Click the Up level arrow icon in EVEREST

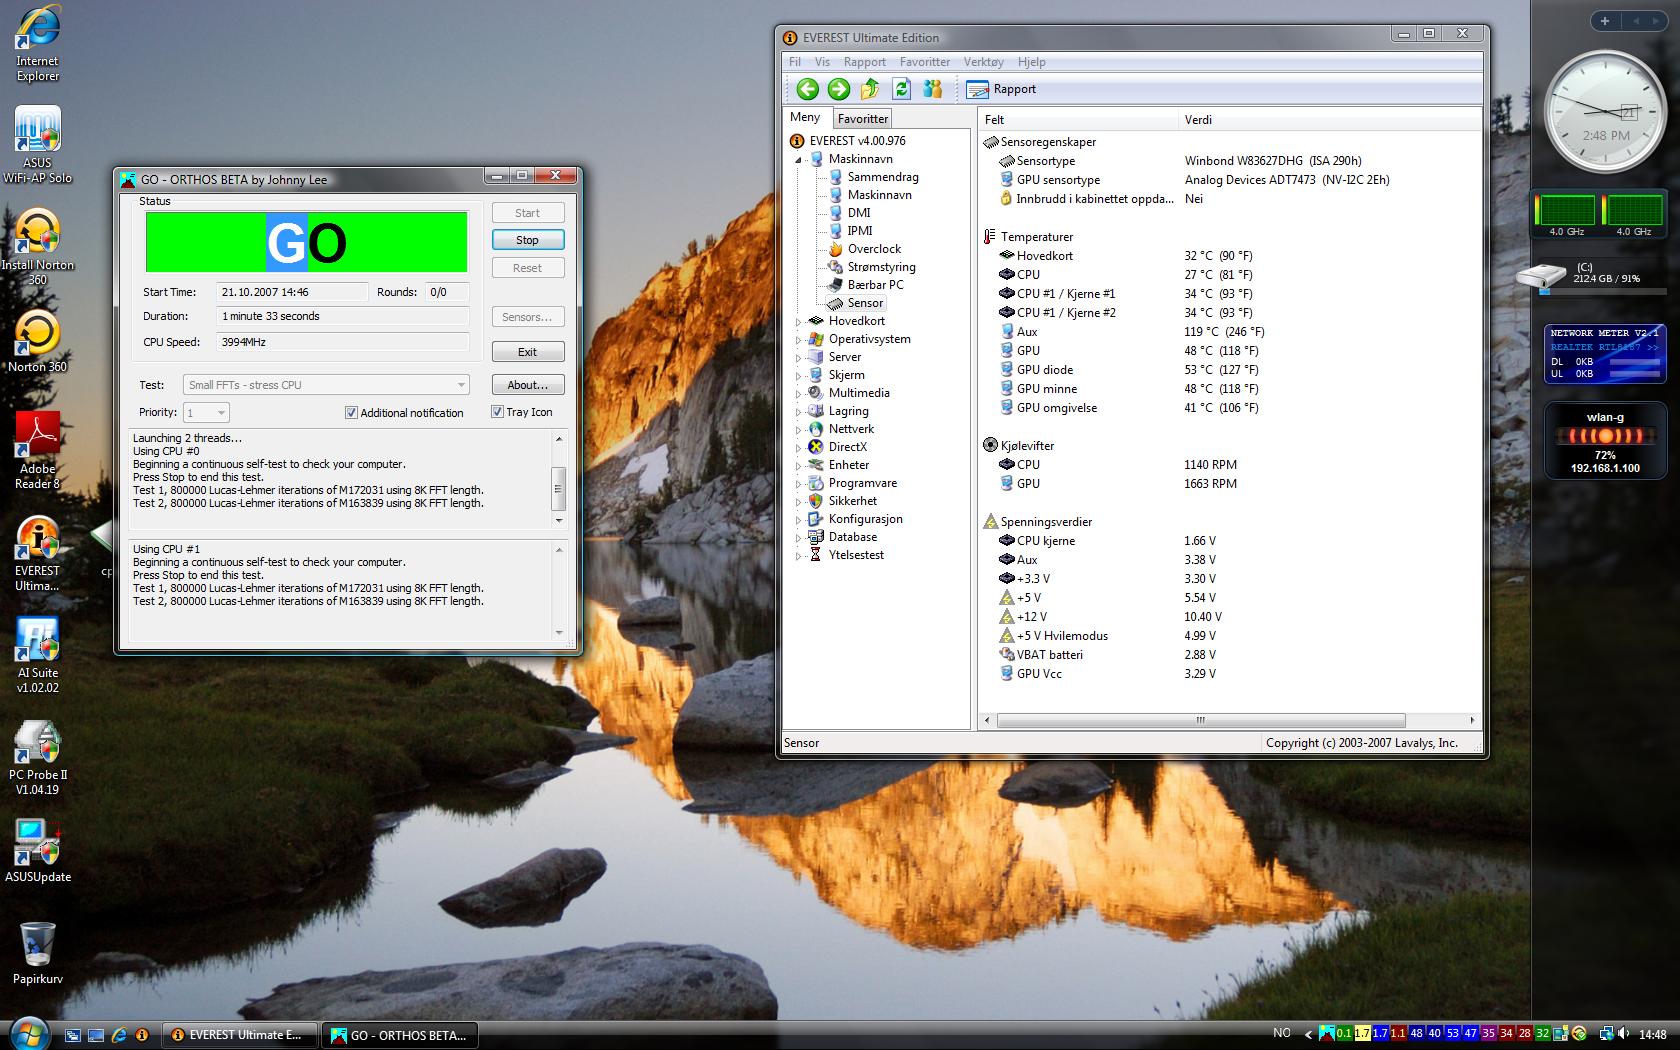870,89
